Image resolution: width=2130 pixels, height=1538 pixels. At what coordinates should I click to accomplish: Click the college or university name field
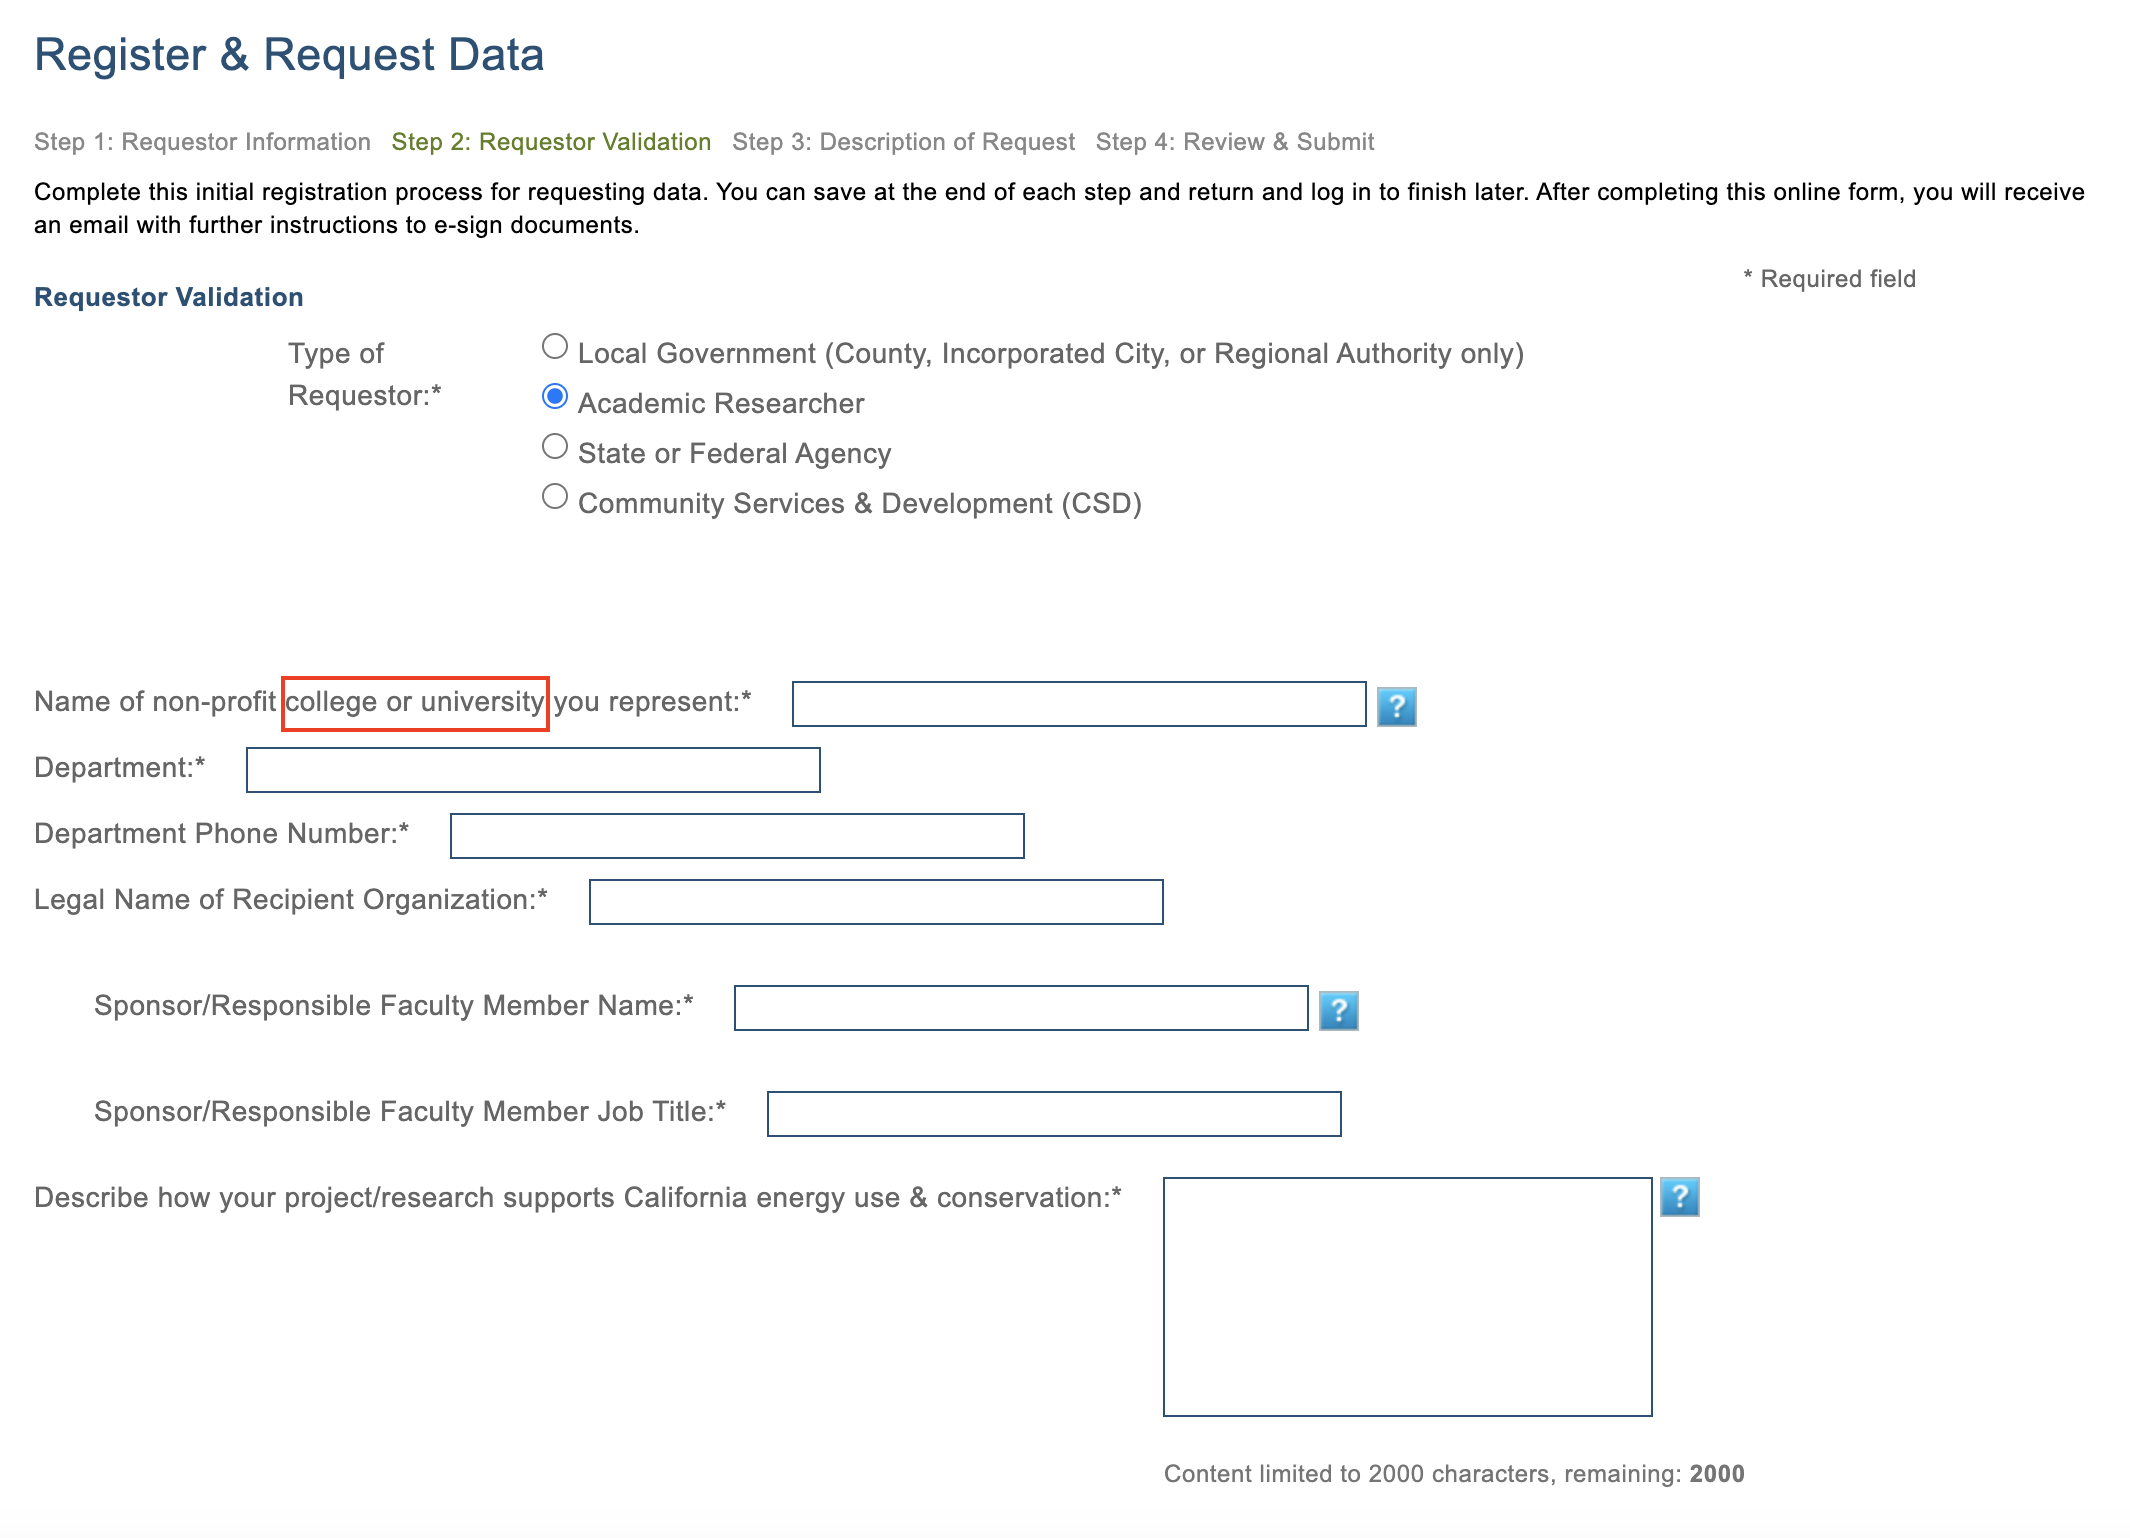[1078, 704]
